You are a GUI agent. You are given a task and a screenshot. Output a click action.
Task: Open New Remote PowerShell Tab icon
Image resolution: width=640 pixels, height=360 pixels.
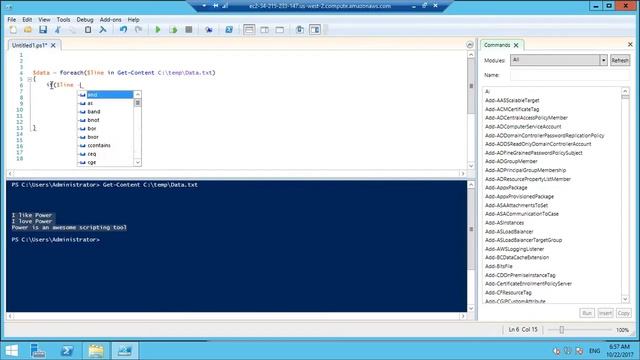tap(209, 29)
